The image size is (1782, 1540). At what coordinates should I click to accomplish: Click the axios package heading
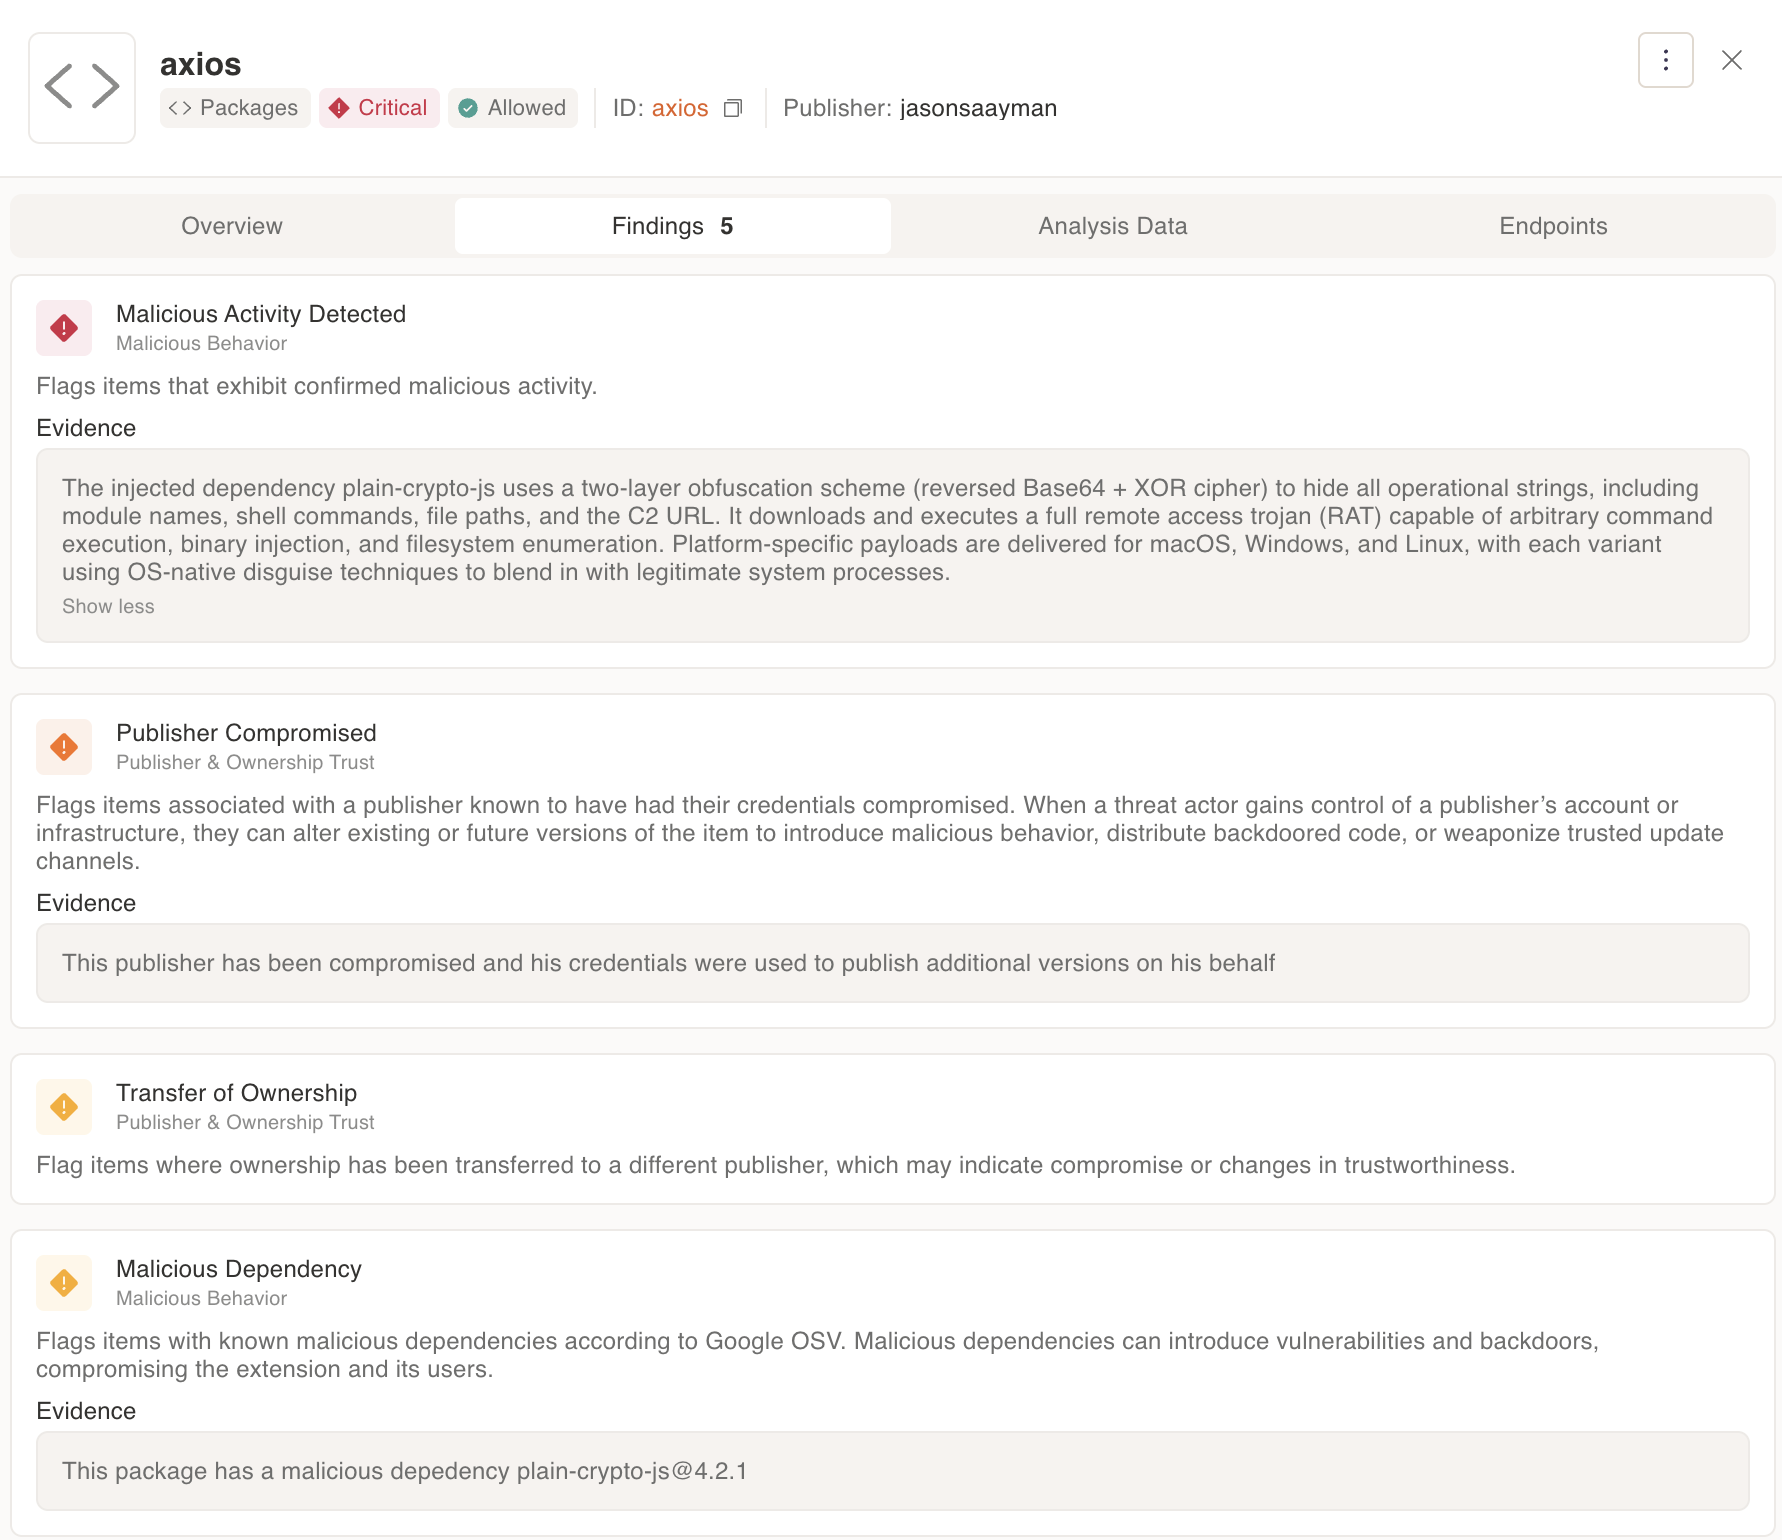pos(200,64)
